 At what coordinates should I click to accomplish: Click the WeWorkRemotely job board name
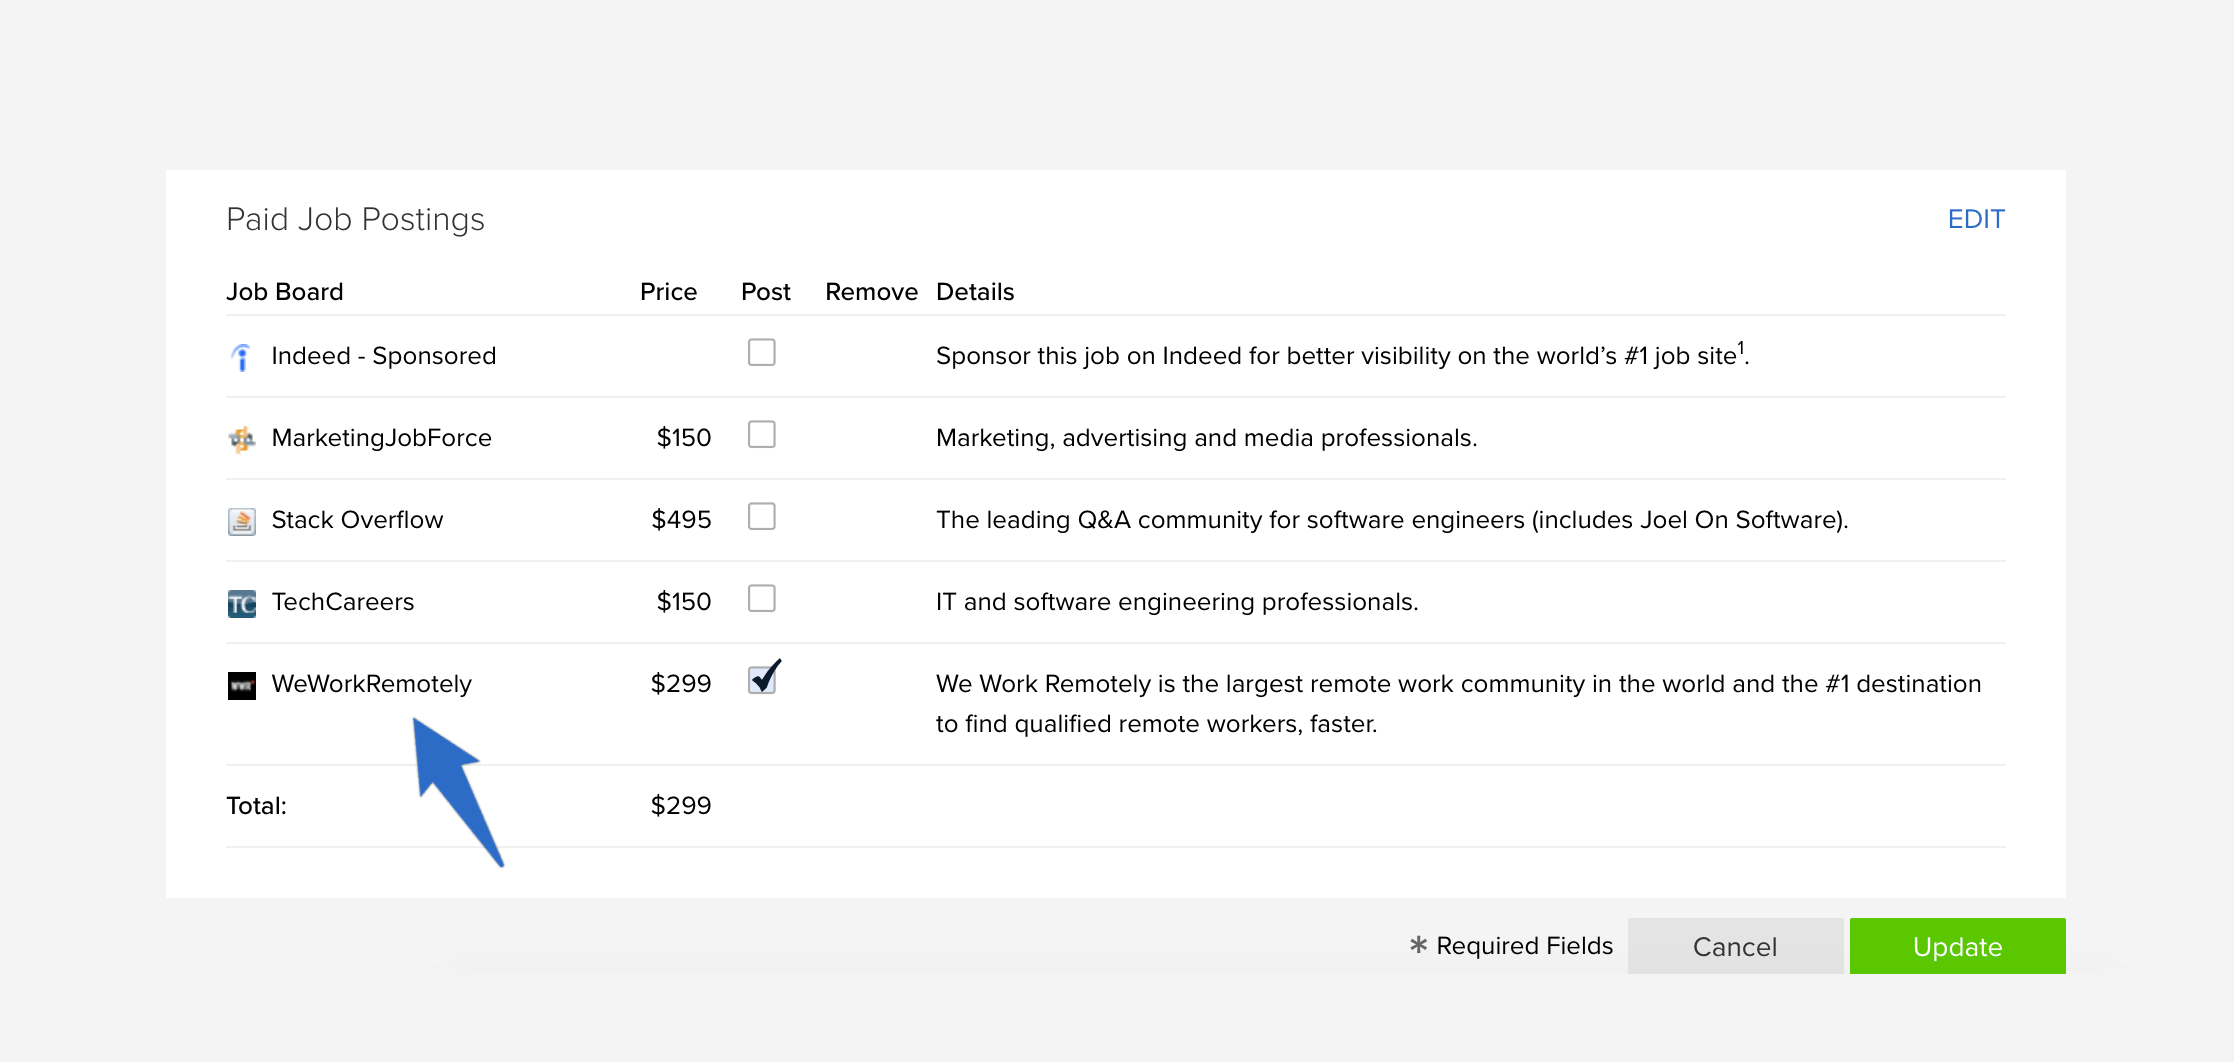pyautogui.click(x=371, y=684)
